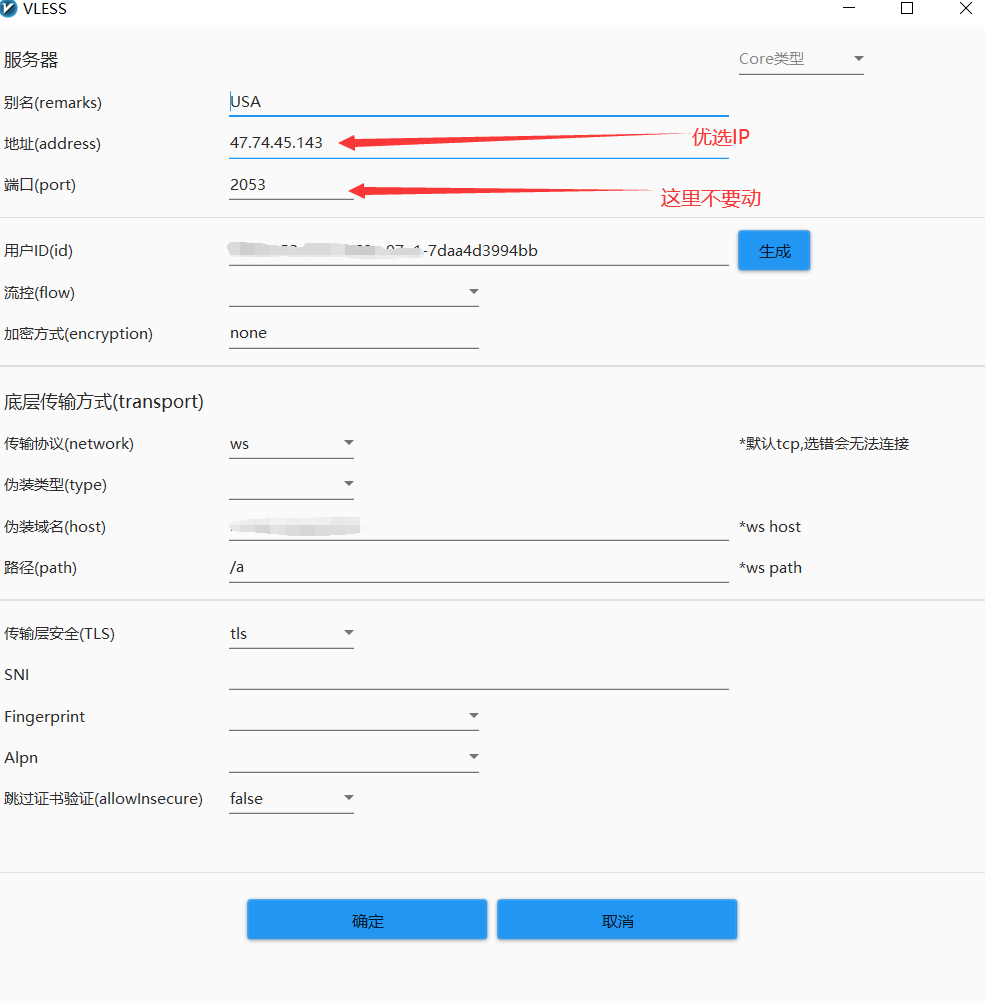
Task: Click the 确定 confirm button
Action: tap(367, 920)
